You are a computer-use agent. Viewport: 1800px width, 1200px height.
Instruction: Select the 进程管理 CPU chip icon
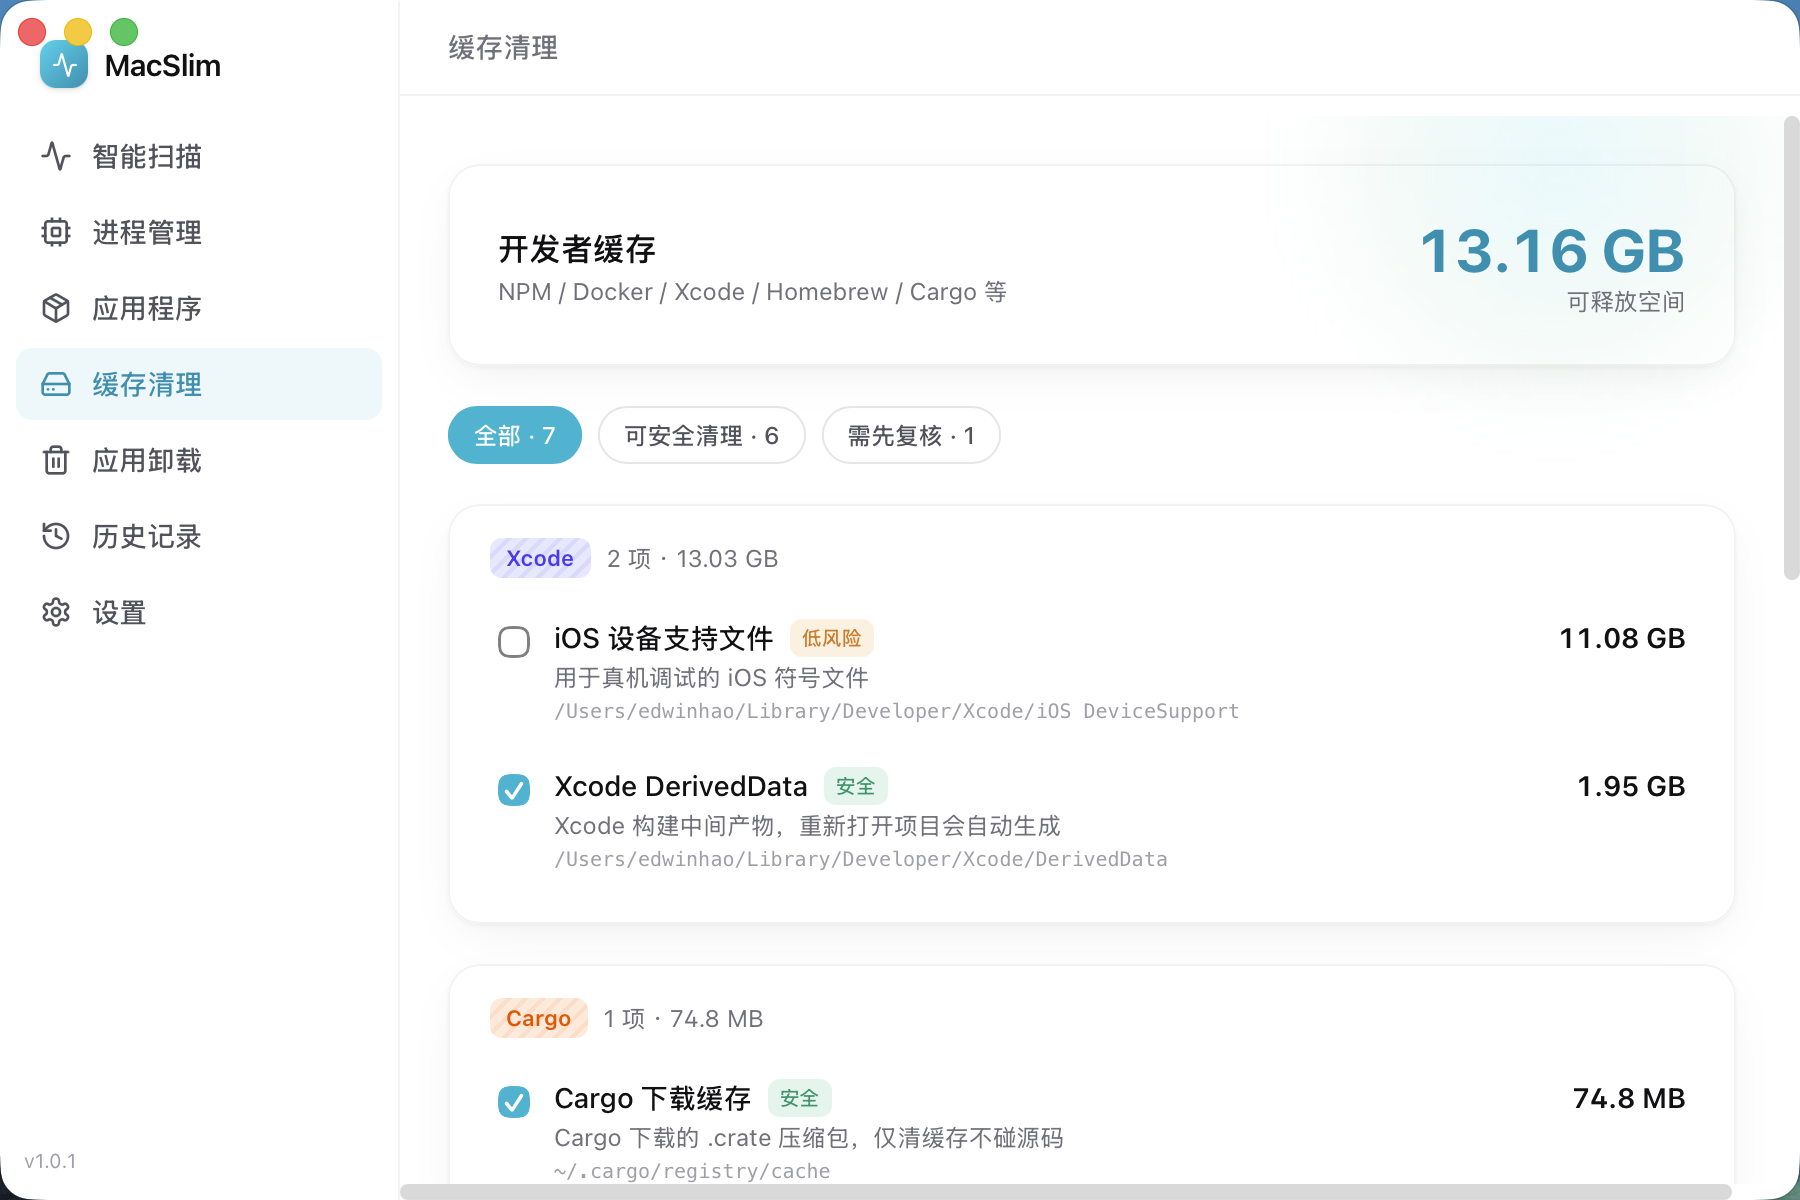tap(56, 232)
